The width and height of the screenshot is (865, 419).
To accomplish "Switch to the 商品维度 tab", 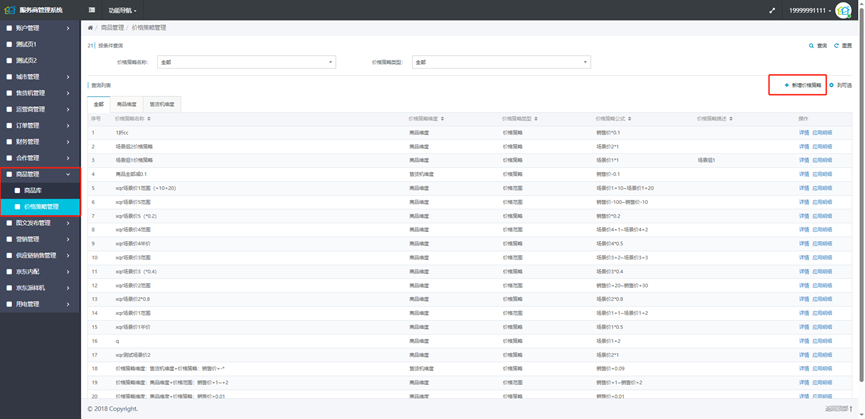I will coord(126,104).
